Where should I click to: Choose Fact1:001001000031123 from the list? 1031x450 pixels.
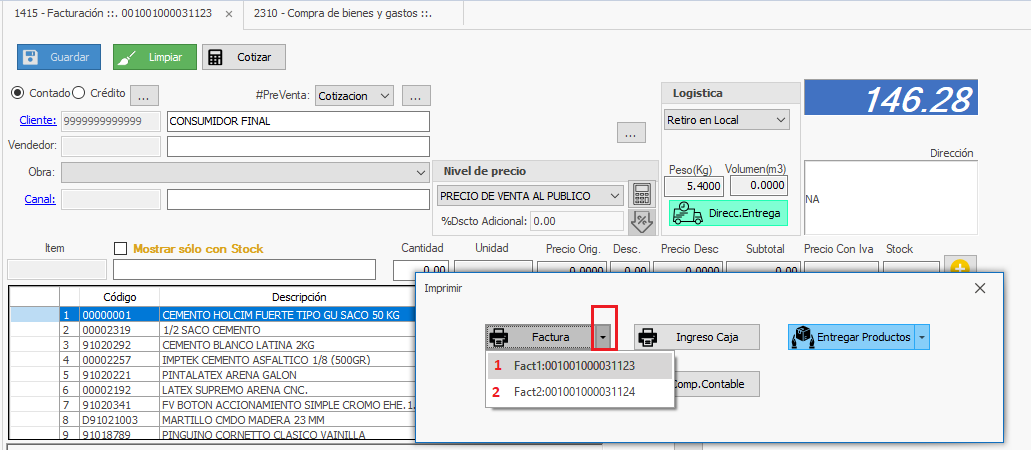pyautogui.click(x=574, y=366)
